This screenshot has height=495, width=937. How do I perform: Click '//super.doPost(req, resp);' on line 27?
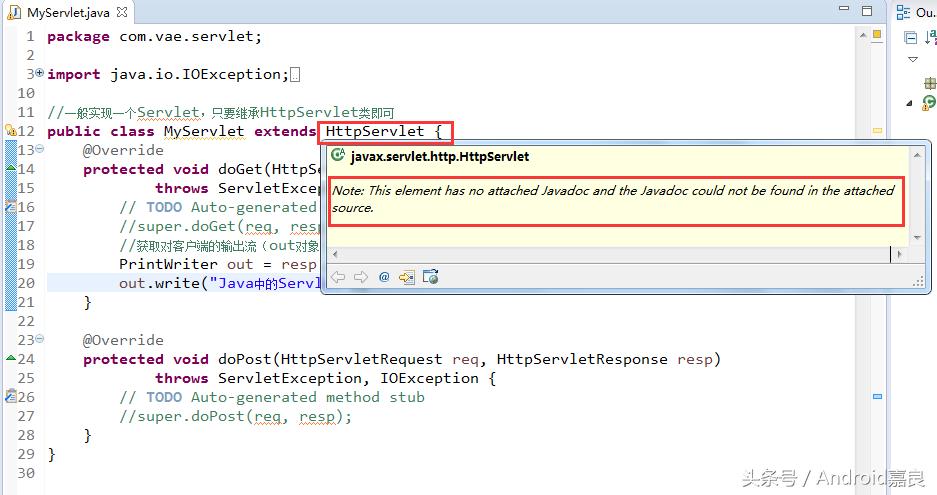tap(235, 417)
